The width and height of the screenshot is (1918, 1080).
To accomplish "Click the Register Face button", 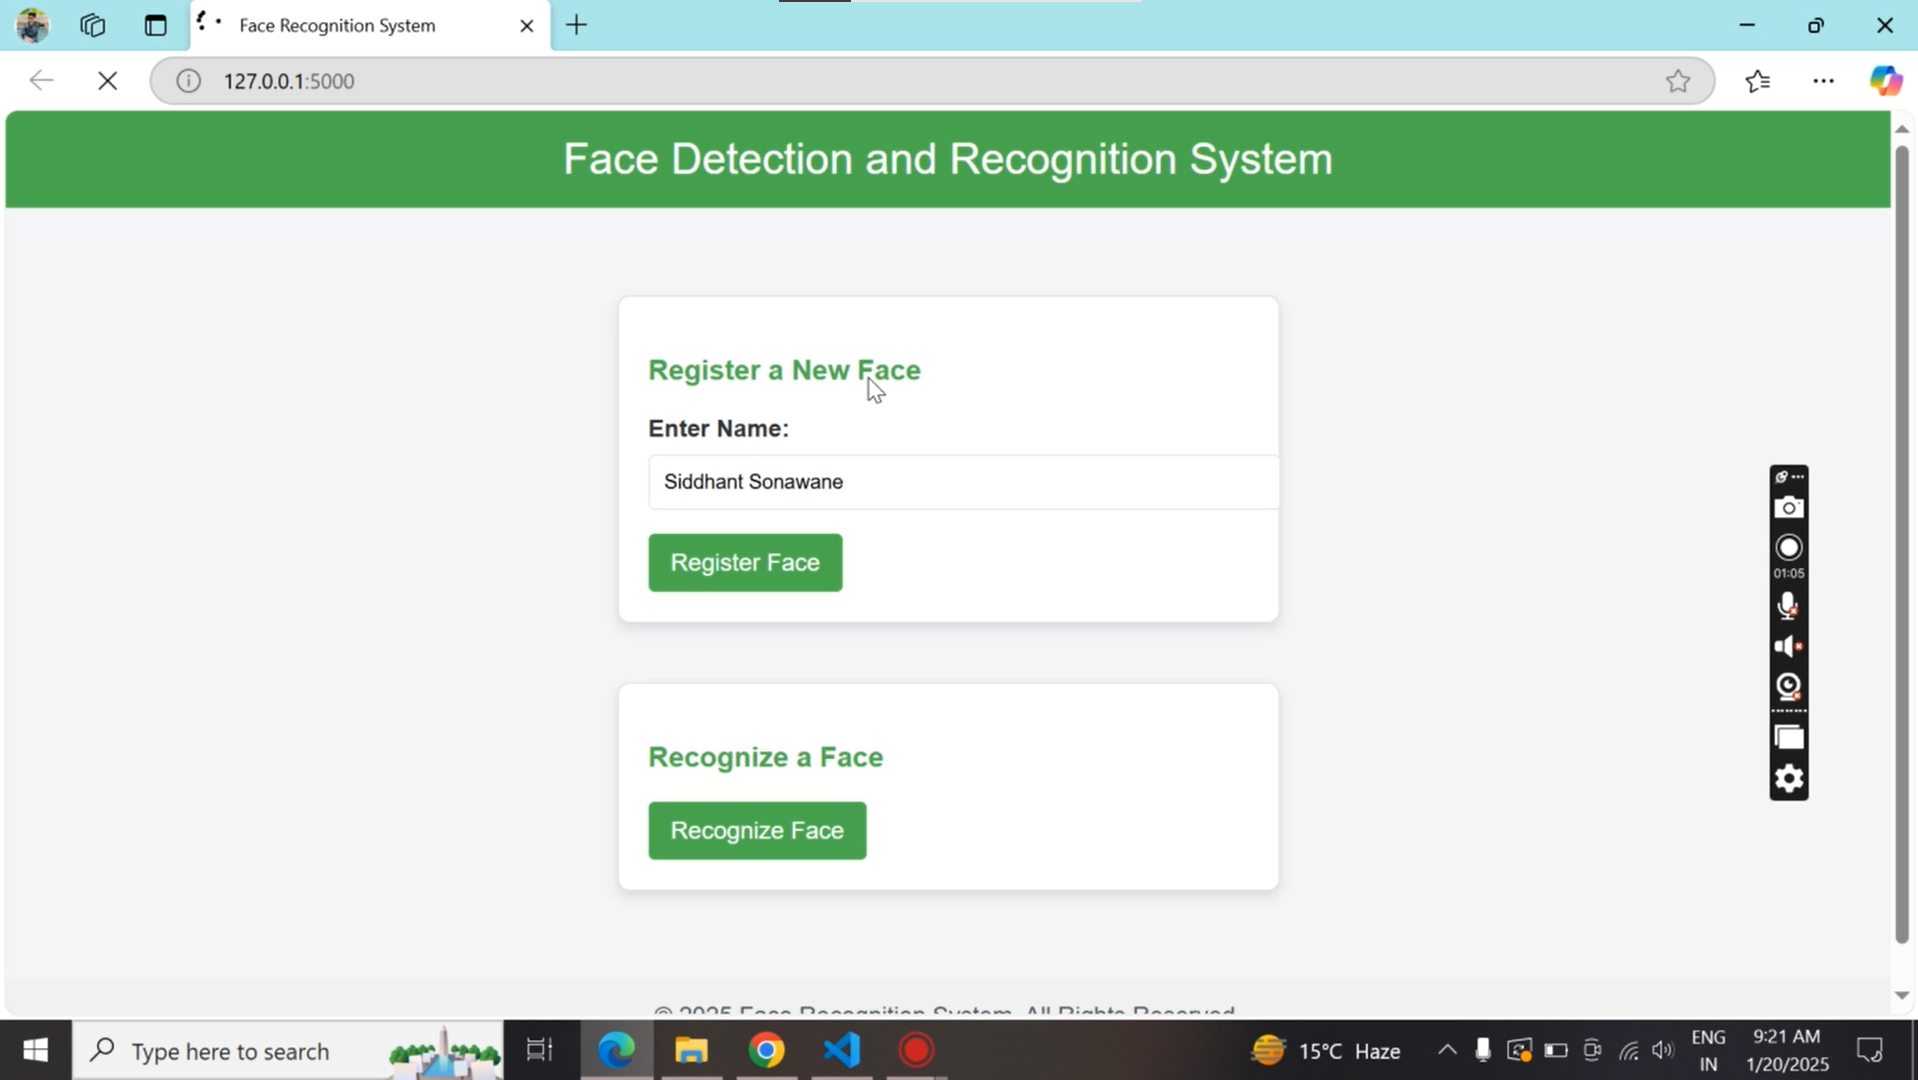I will (x=745, y=563).
